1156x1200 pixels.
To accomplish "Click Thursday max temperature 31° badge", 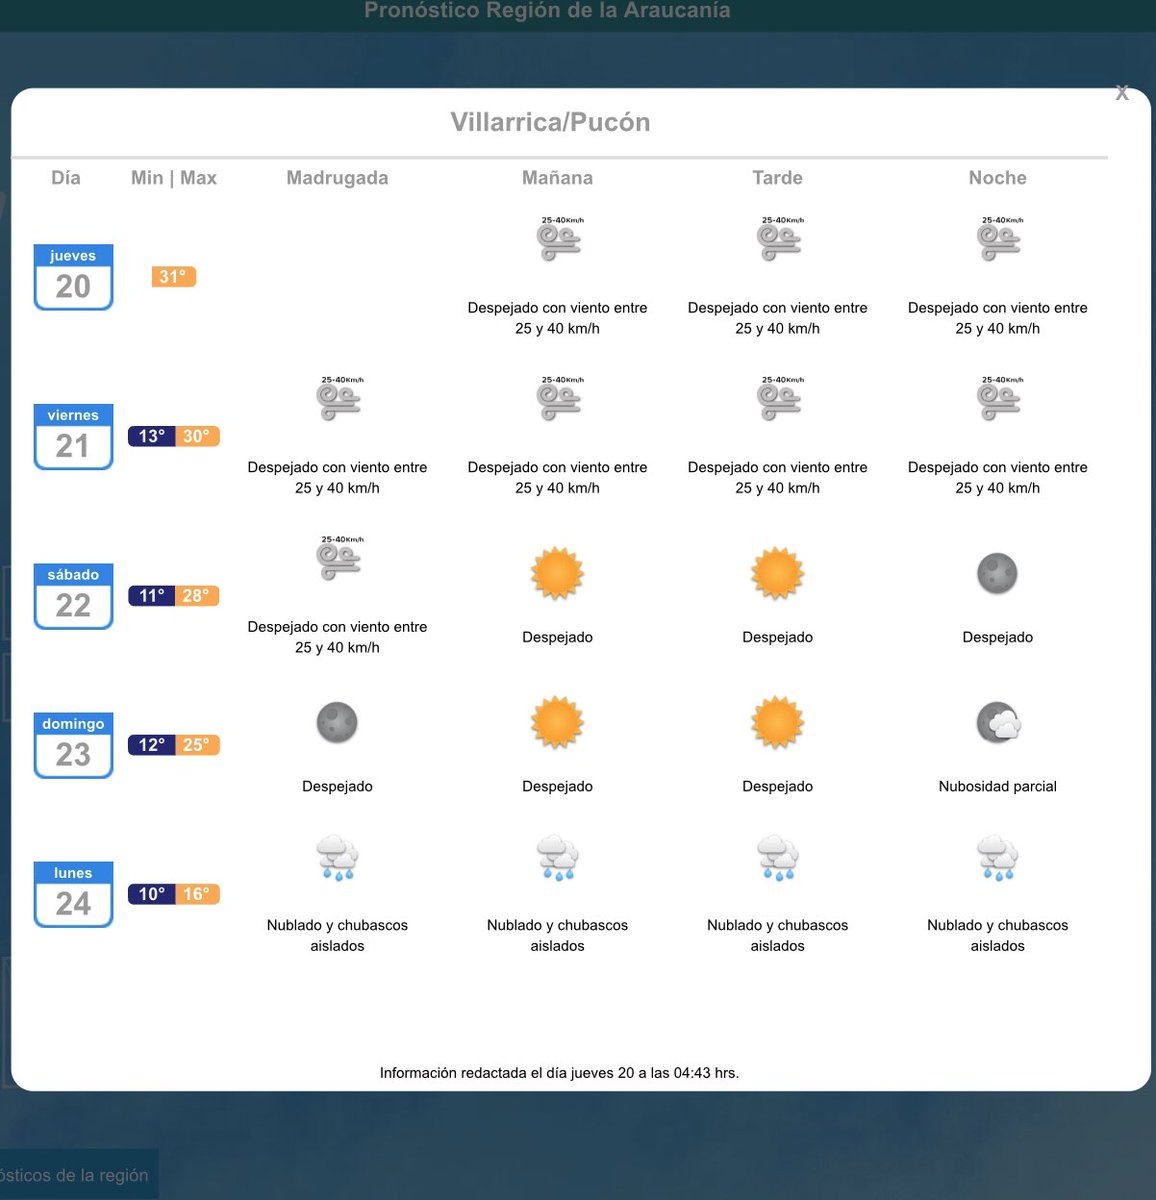I will click(x=174, y=277).
